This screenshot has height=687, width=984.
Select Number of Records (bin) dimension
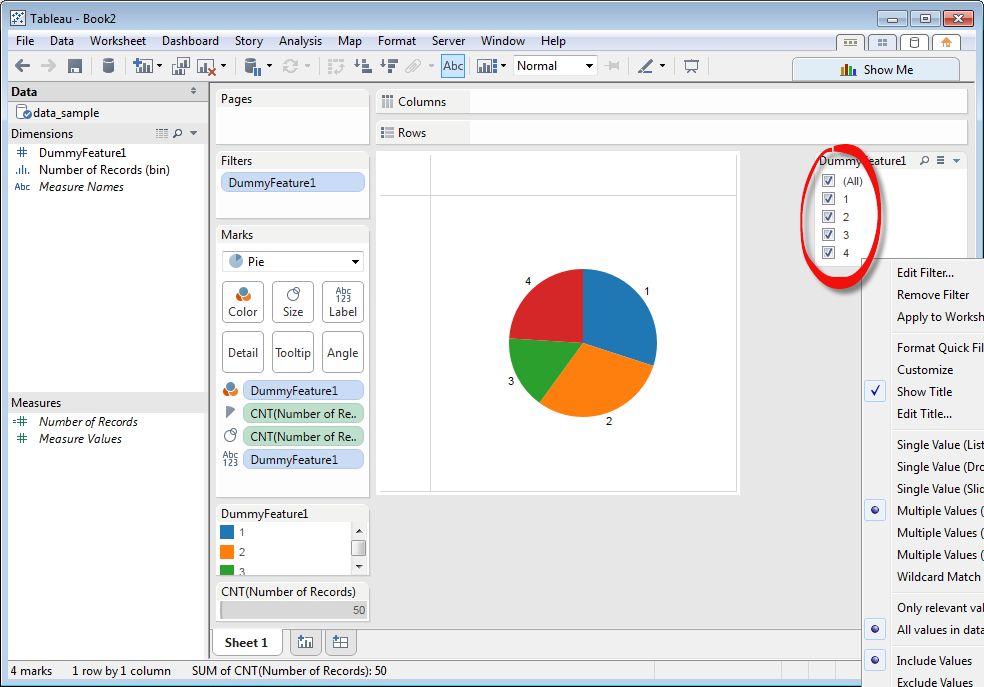(104, 169)
